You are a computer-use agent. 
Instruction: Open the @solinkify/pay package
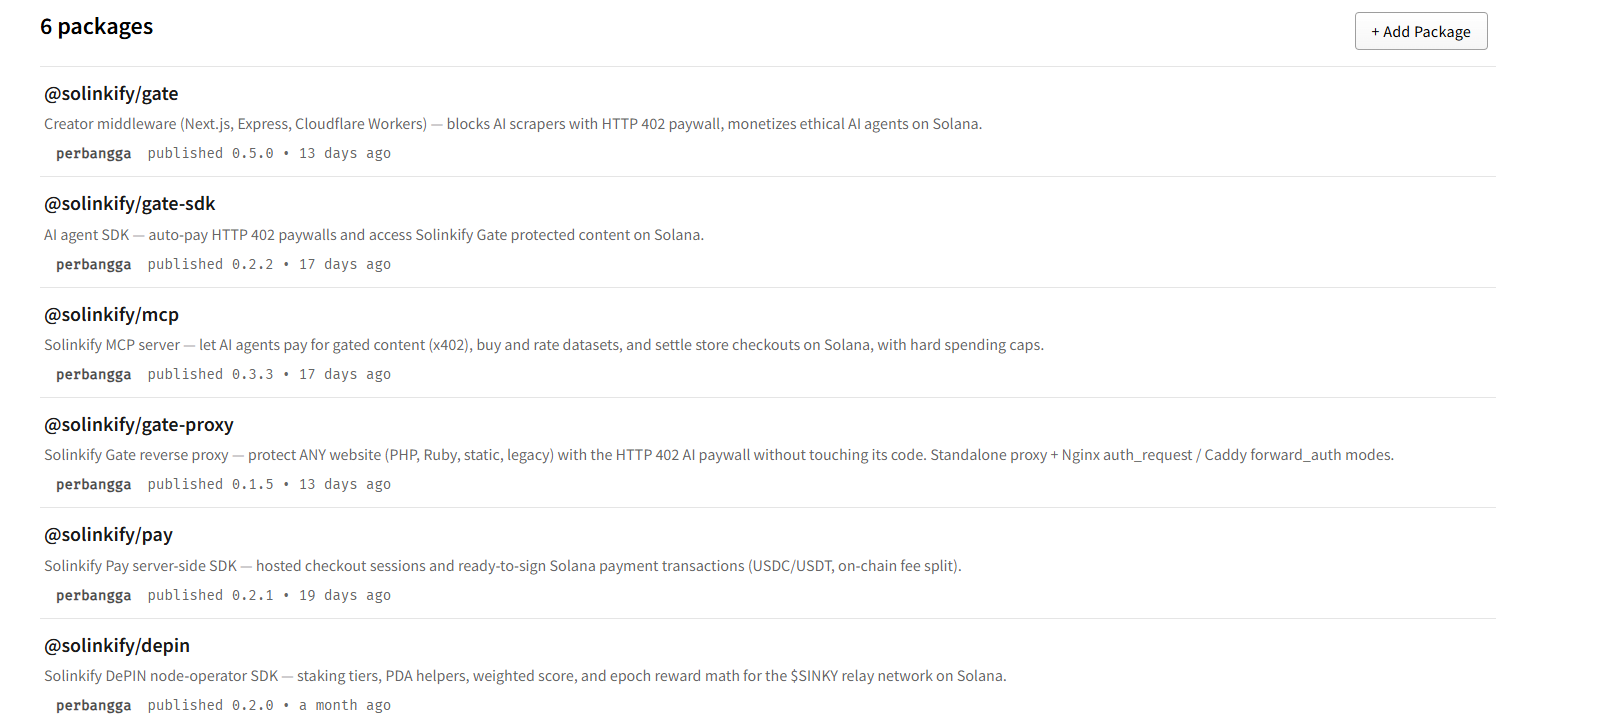108,535
